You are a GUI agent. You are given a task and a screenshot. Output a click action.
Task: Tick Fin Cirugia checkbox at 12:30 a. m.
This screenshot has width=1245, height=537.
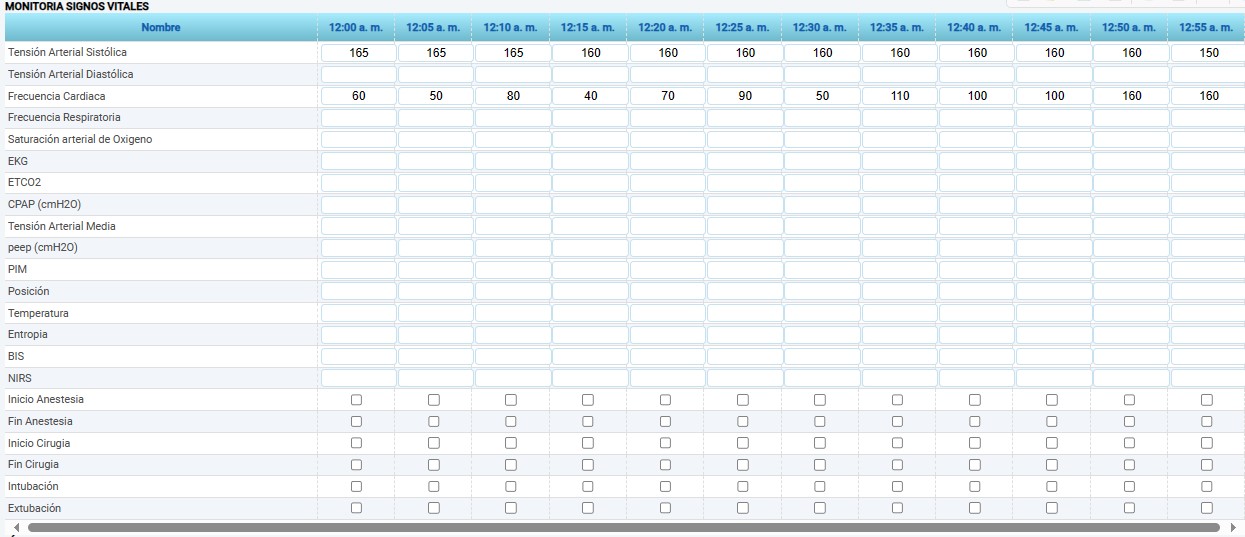point(820,465)
